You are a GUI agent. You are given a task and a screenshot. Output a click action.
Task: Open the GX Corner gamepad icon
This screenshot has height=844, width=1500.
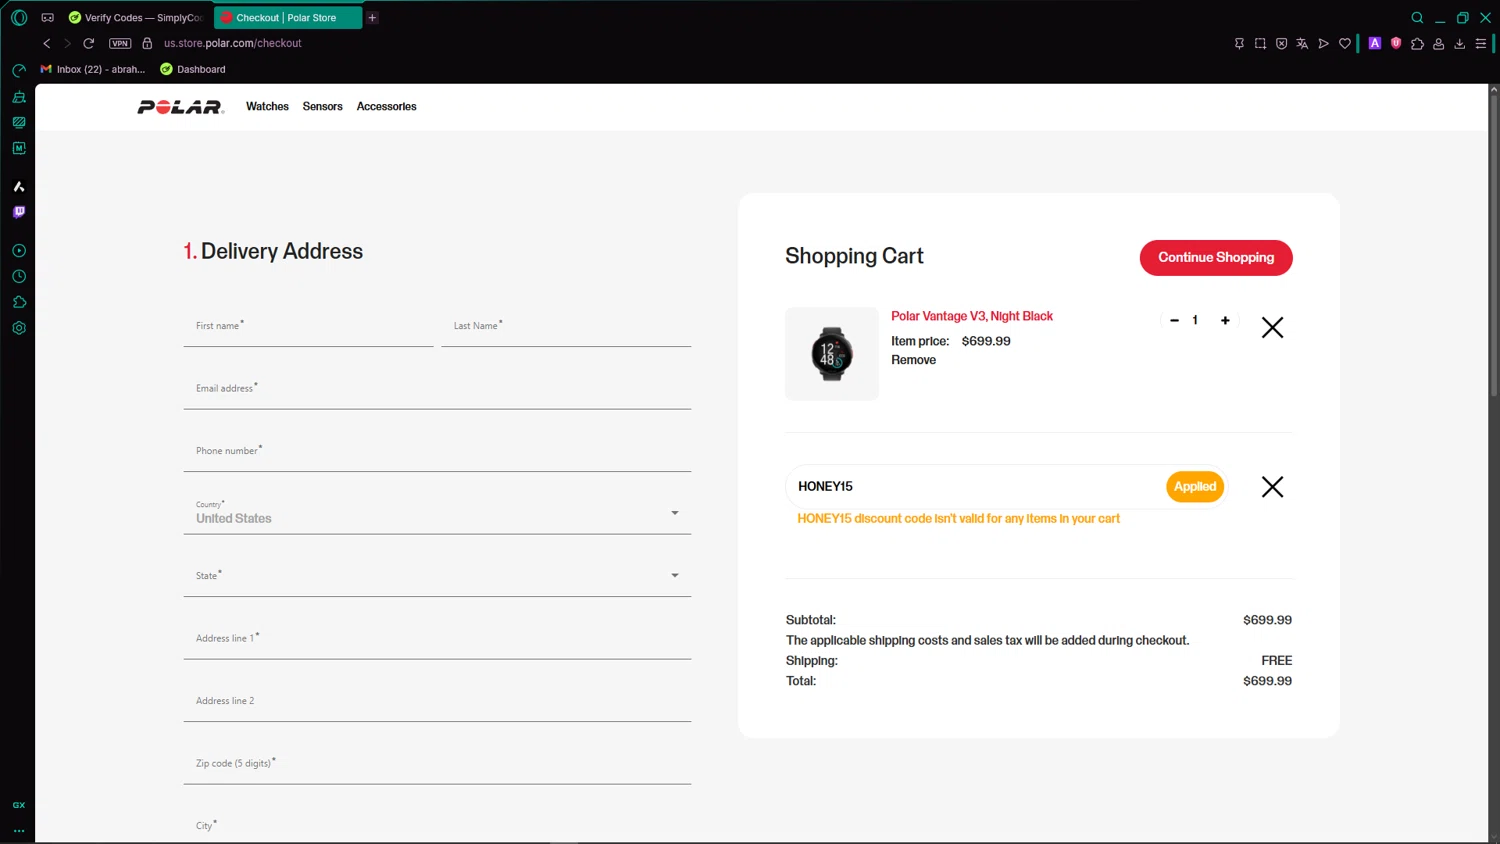(47, 18)
